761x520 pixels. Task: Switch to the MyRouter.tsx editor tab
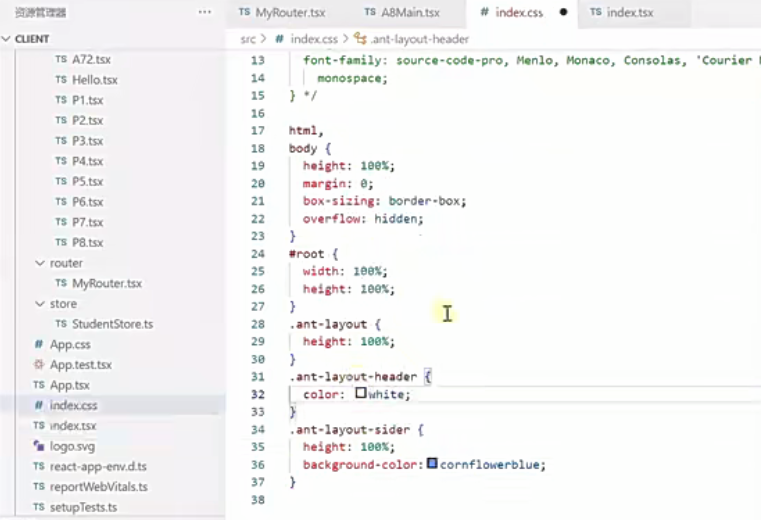(282, 13)
